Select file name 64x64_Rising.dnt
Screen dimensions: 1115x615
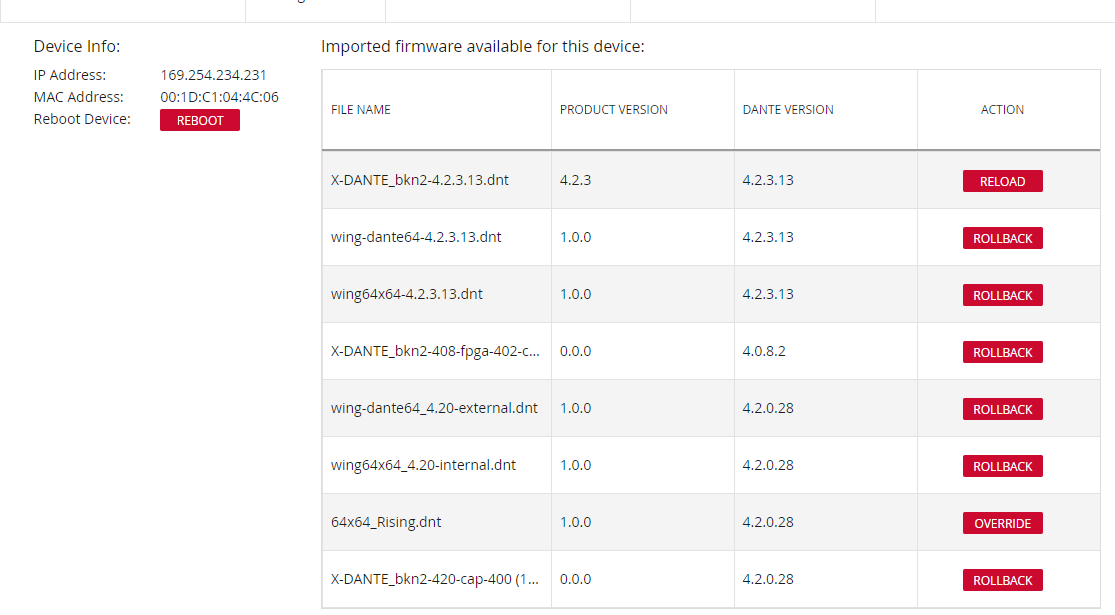coord(386,522)
